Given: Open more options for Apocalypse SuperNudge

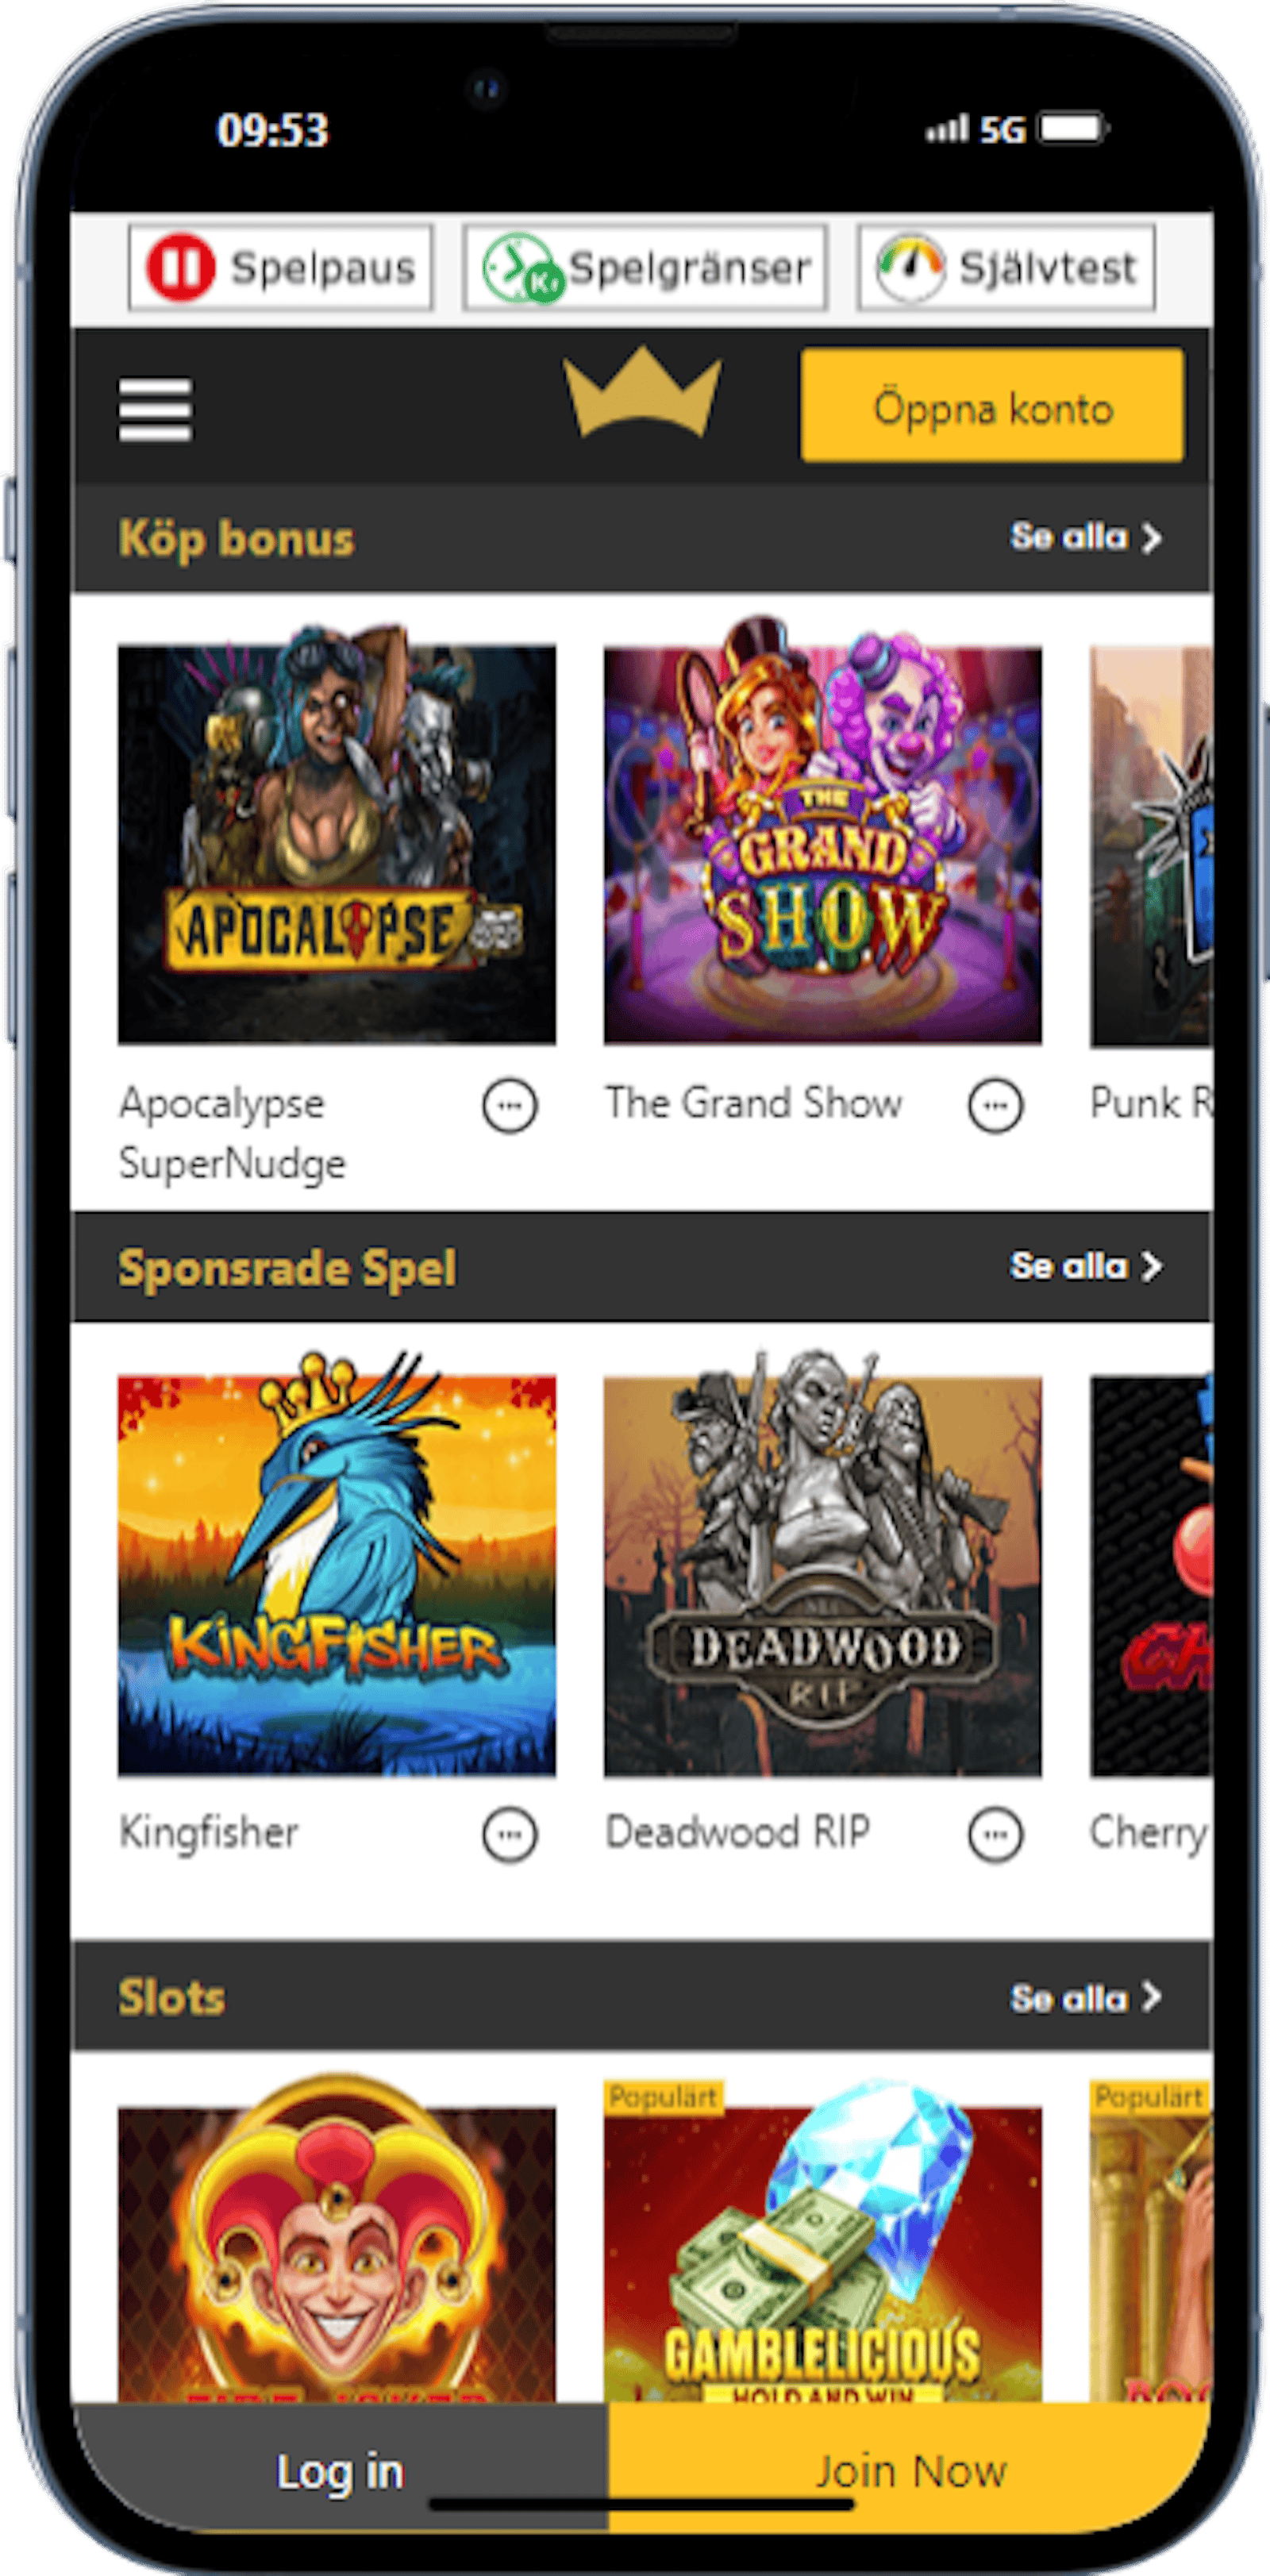Looking at the screenshot, I should tap(510, 1106).
